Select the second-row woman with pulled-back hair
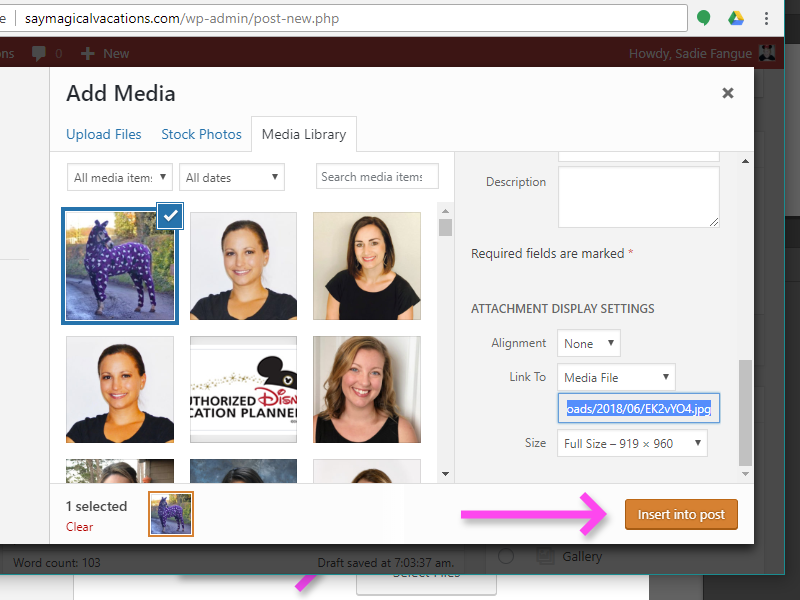 coord(120,389)
